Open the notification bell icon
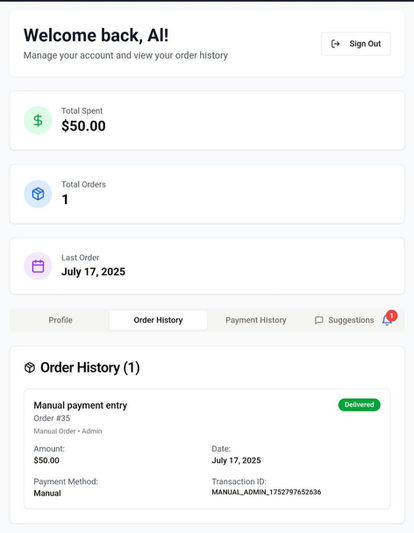Image resolution: width=414 pixels, height=533 pixels. (387, 321)
